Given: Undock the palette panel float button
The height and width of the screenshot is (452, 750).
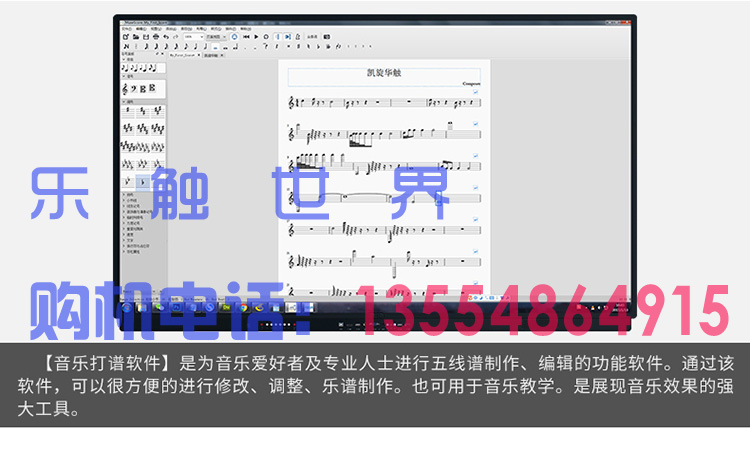Looking at the screenshot, I should tap(158, 54).
